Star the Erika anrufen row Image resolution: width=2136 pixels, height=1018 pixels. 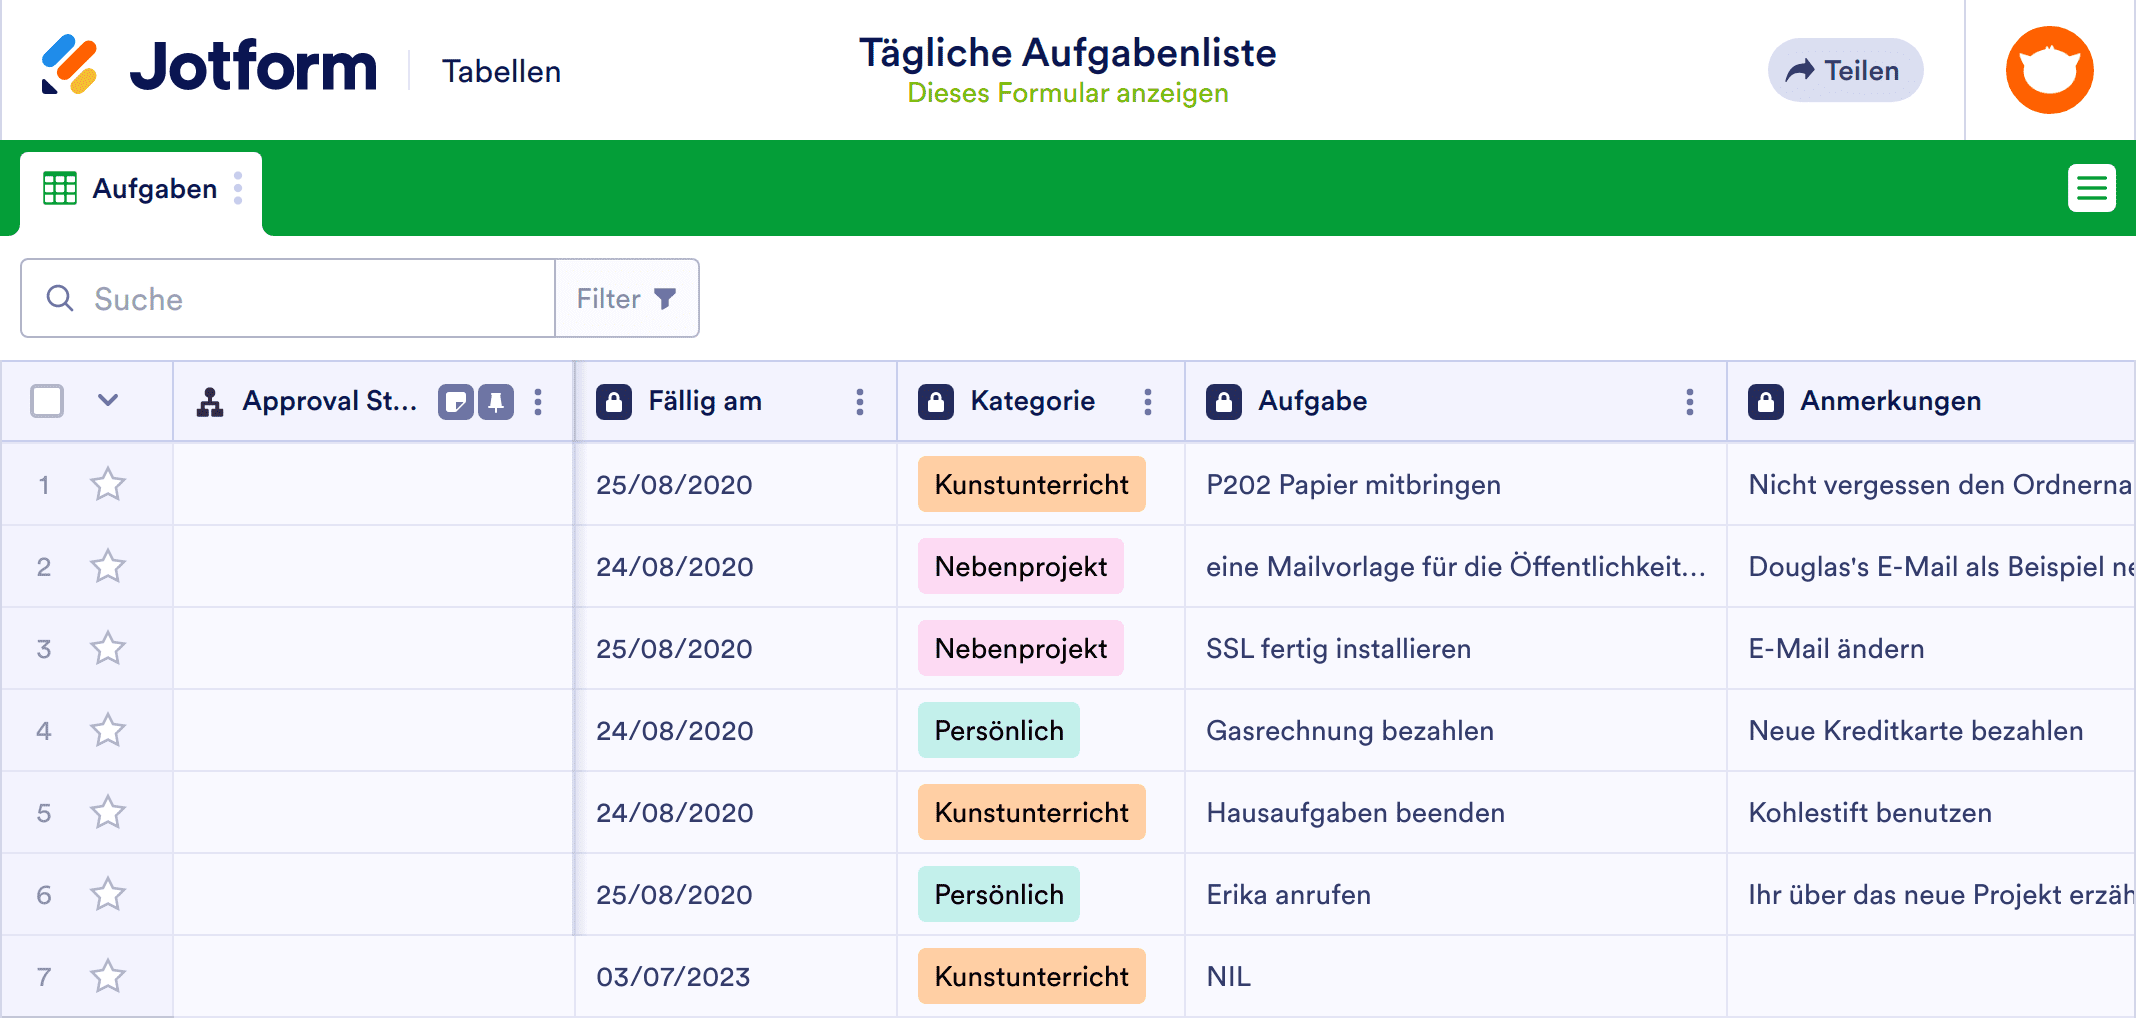(107, 894)
